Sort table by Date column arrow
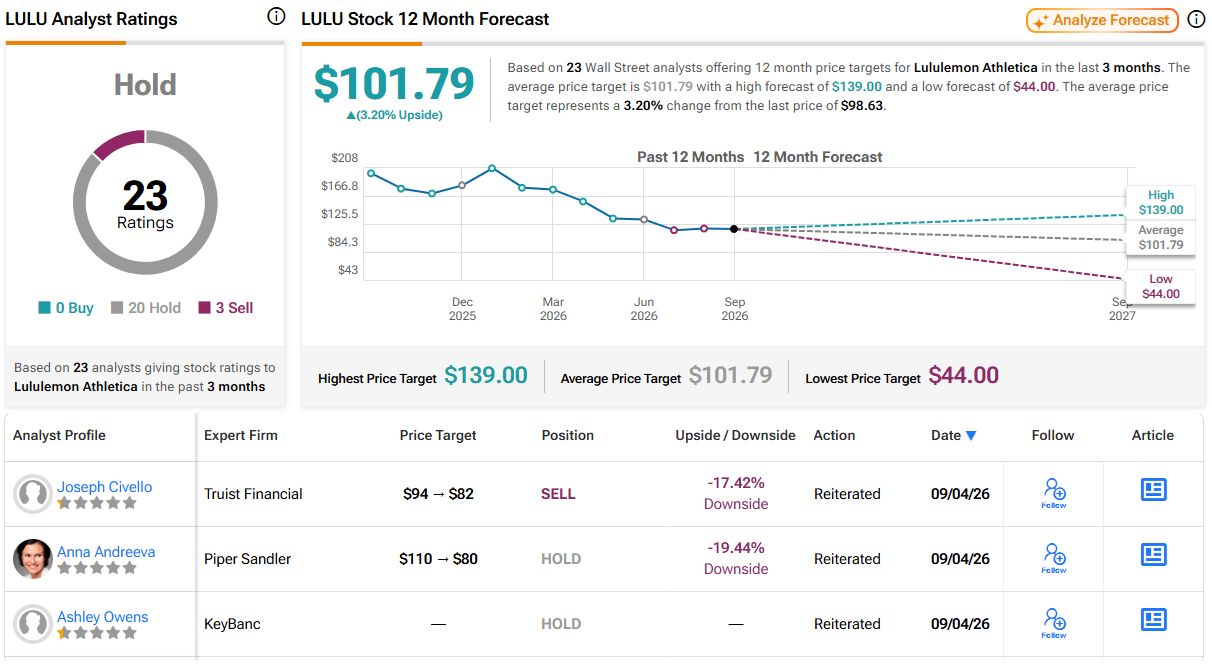 pyautogui.click(x=969, y=436)
